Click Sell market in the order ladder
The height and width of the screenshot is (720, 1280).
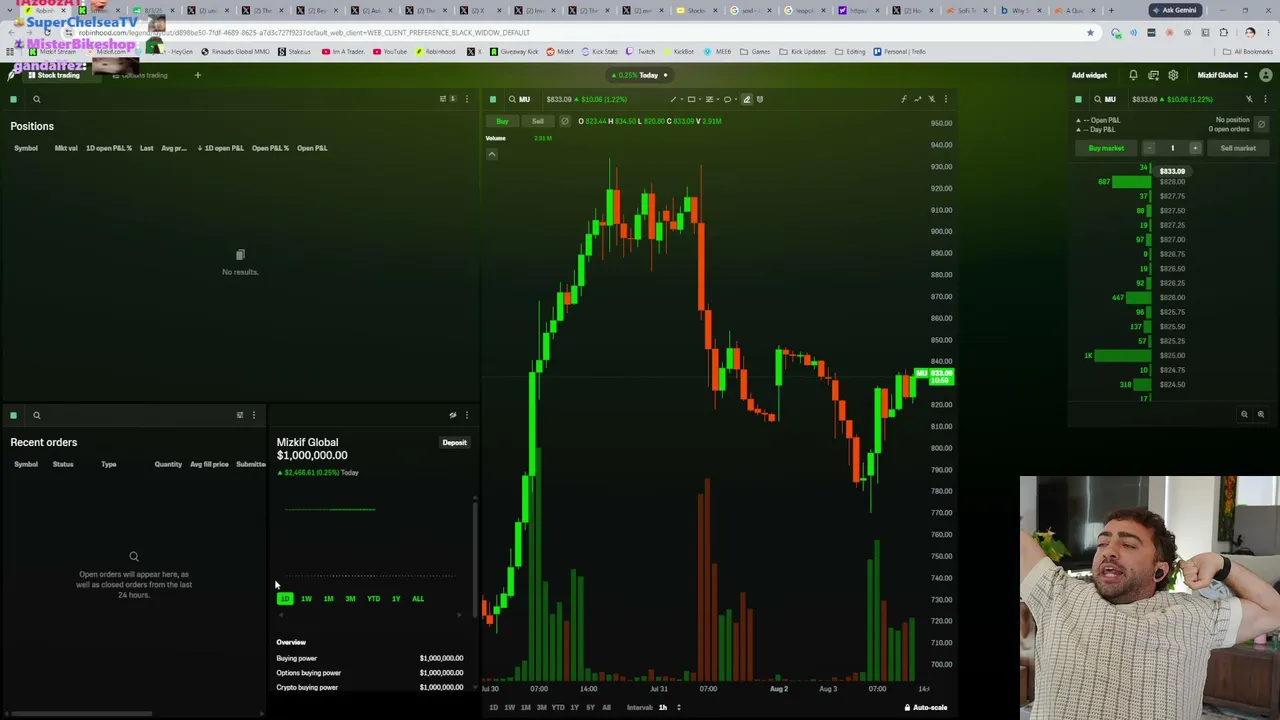[1237, 148]
